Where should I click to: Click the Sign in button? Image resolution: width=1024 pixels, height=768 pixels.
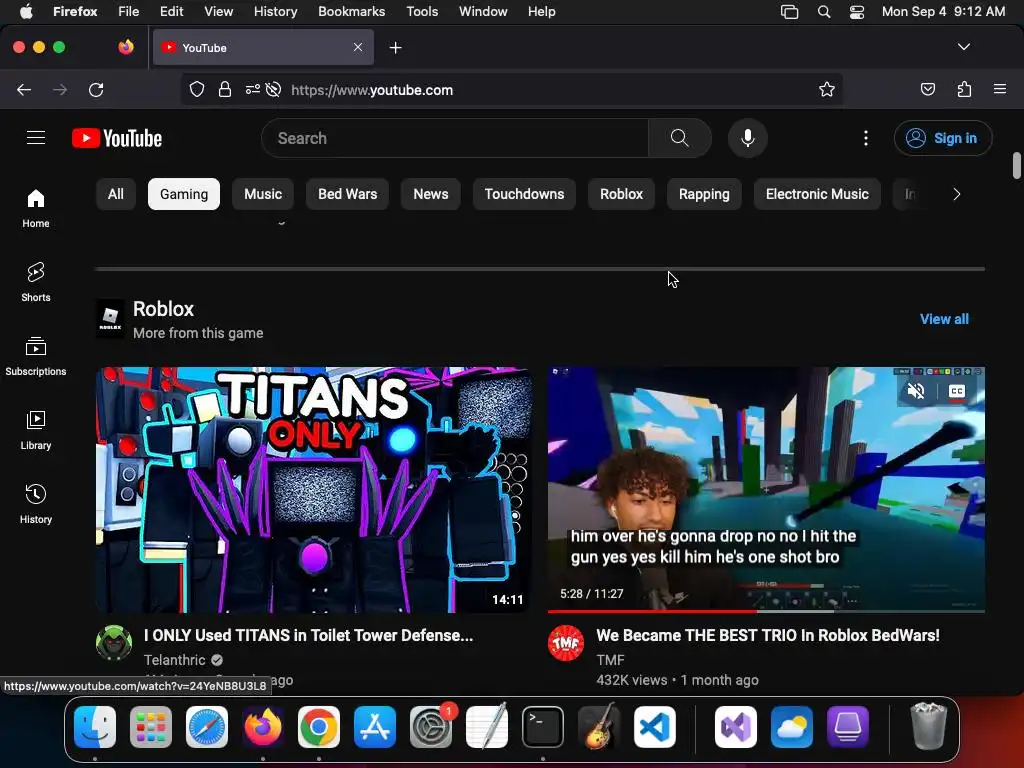943,138
